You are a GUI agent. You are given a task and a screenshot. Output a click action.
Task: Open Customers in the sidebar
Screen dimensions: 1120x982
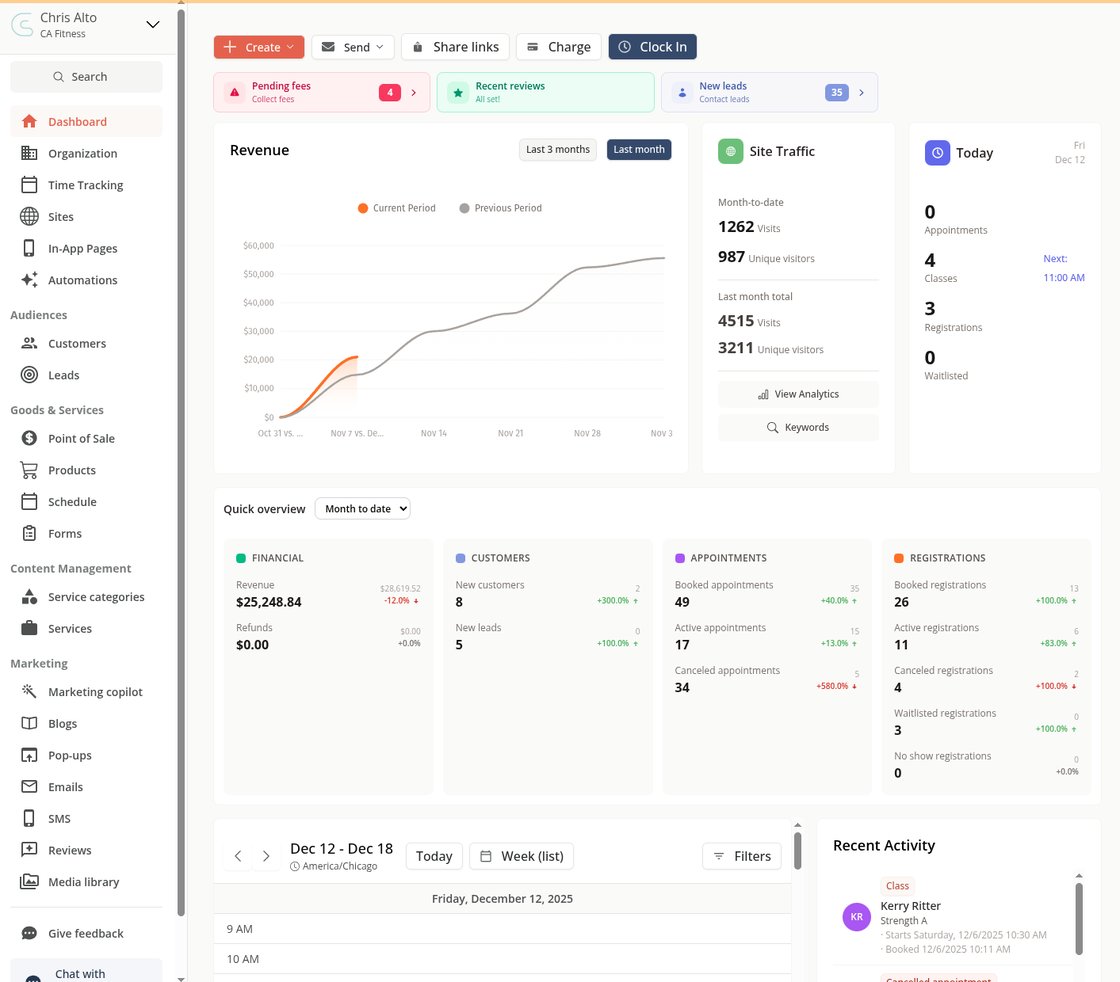click(86, 344)
